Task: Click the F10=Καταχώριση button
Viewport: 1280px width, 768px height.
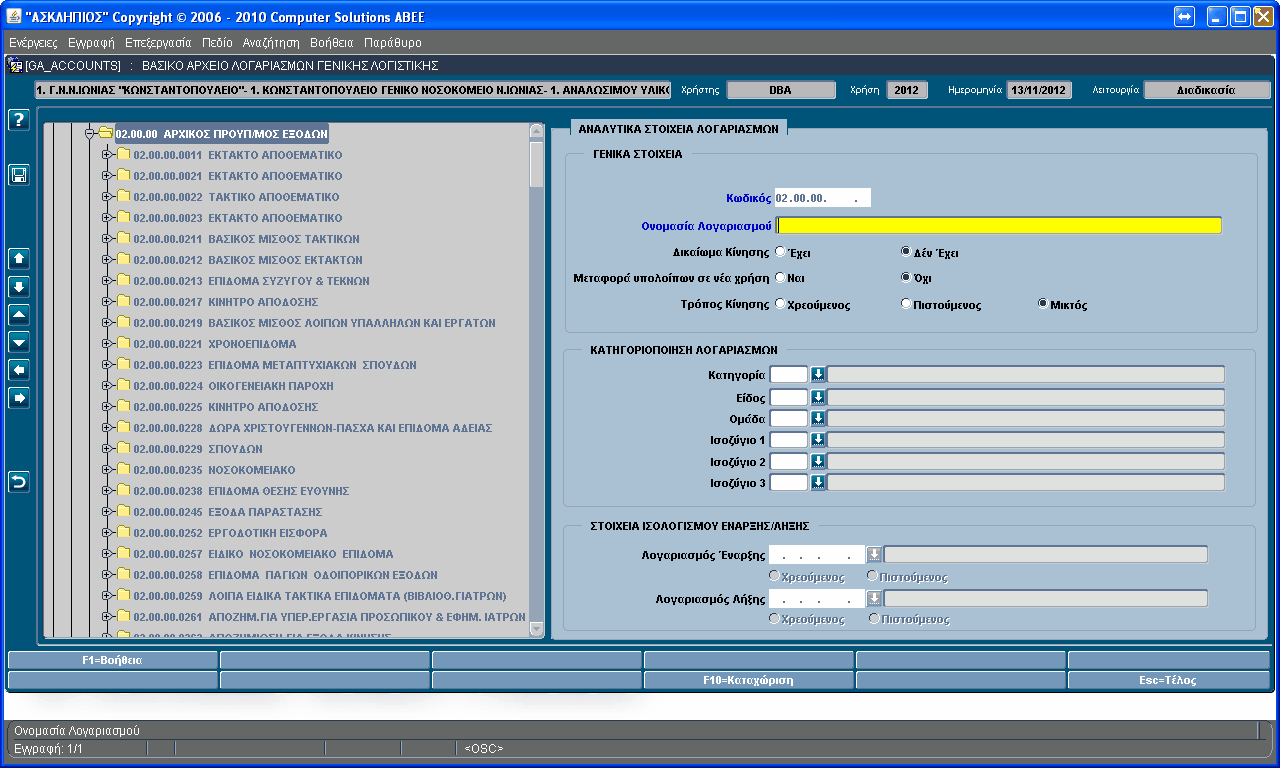Action: click(x=748, y=680)
